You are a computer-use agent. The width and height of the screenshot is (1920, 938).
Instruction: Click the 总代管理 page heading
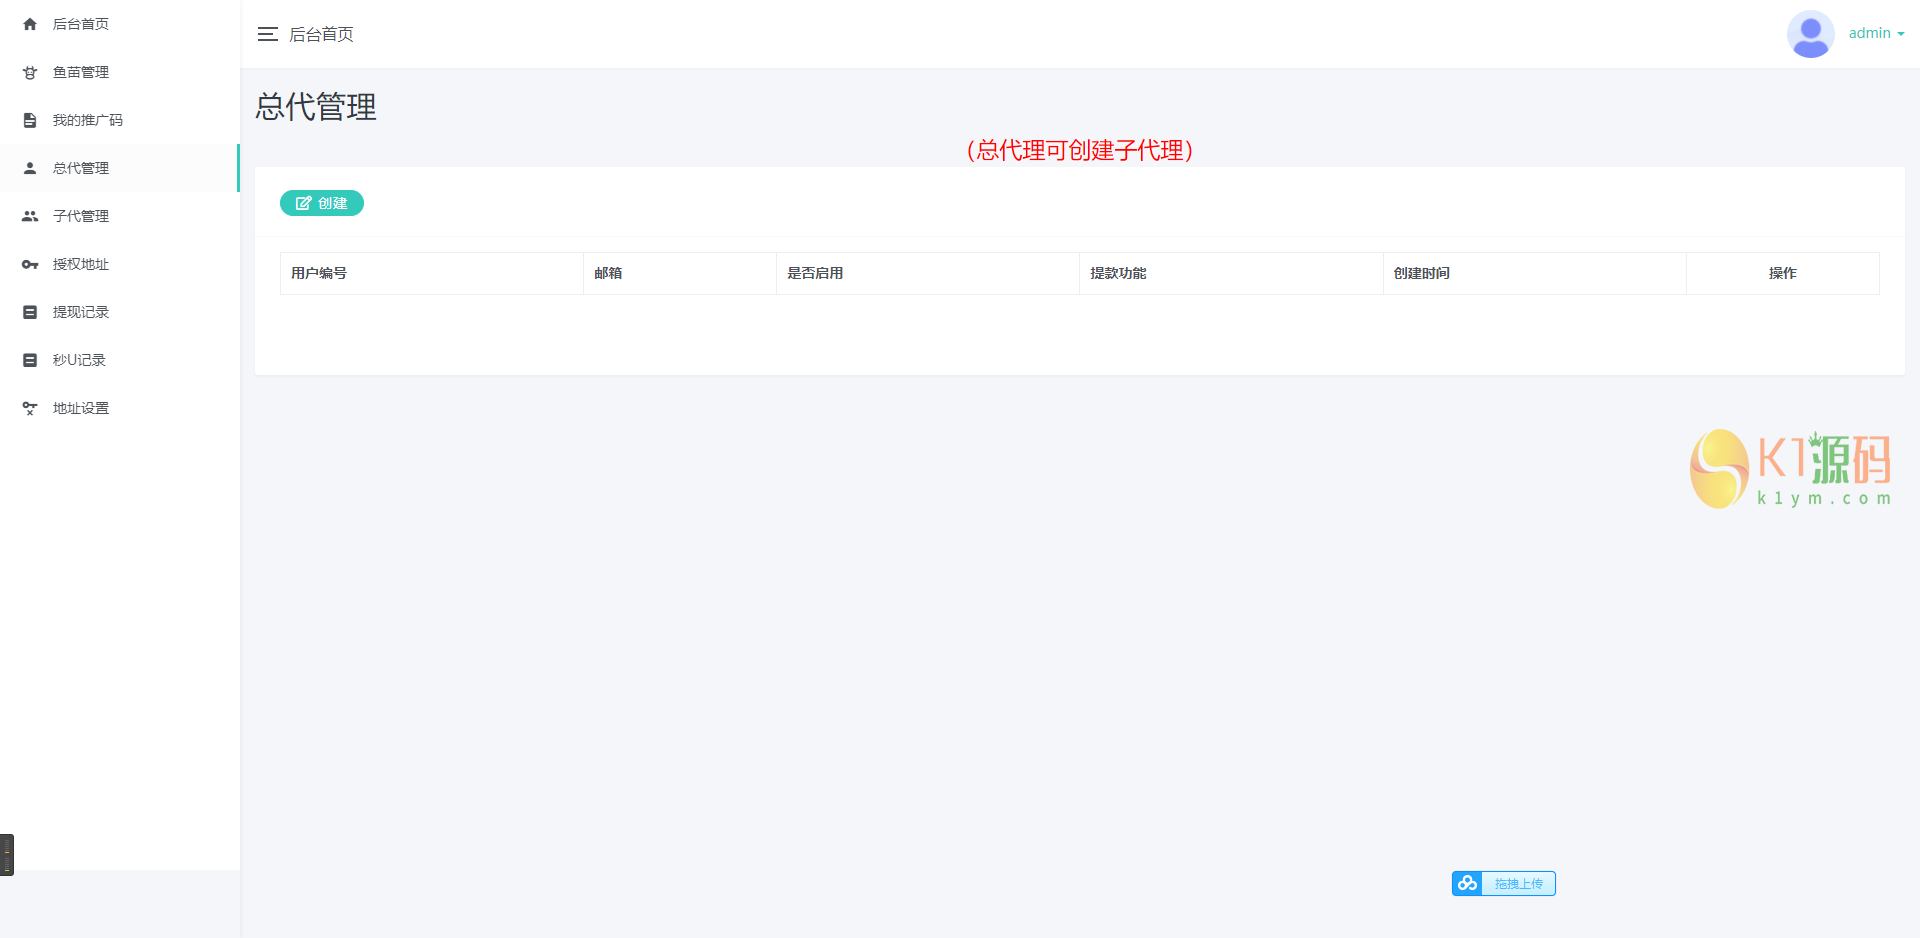[x=316, y=107]
